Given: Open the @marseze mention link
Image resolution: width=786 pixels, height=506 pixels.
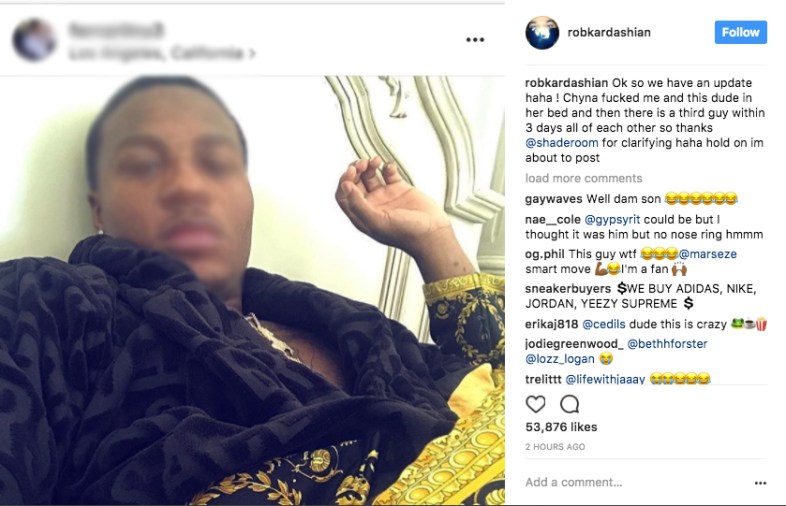Looking at the screenshot, I should [708, 254].
